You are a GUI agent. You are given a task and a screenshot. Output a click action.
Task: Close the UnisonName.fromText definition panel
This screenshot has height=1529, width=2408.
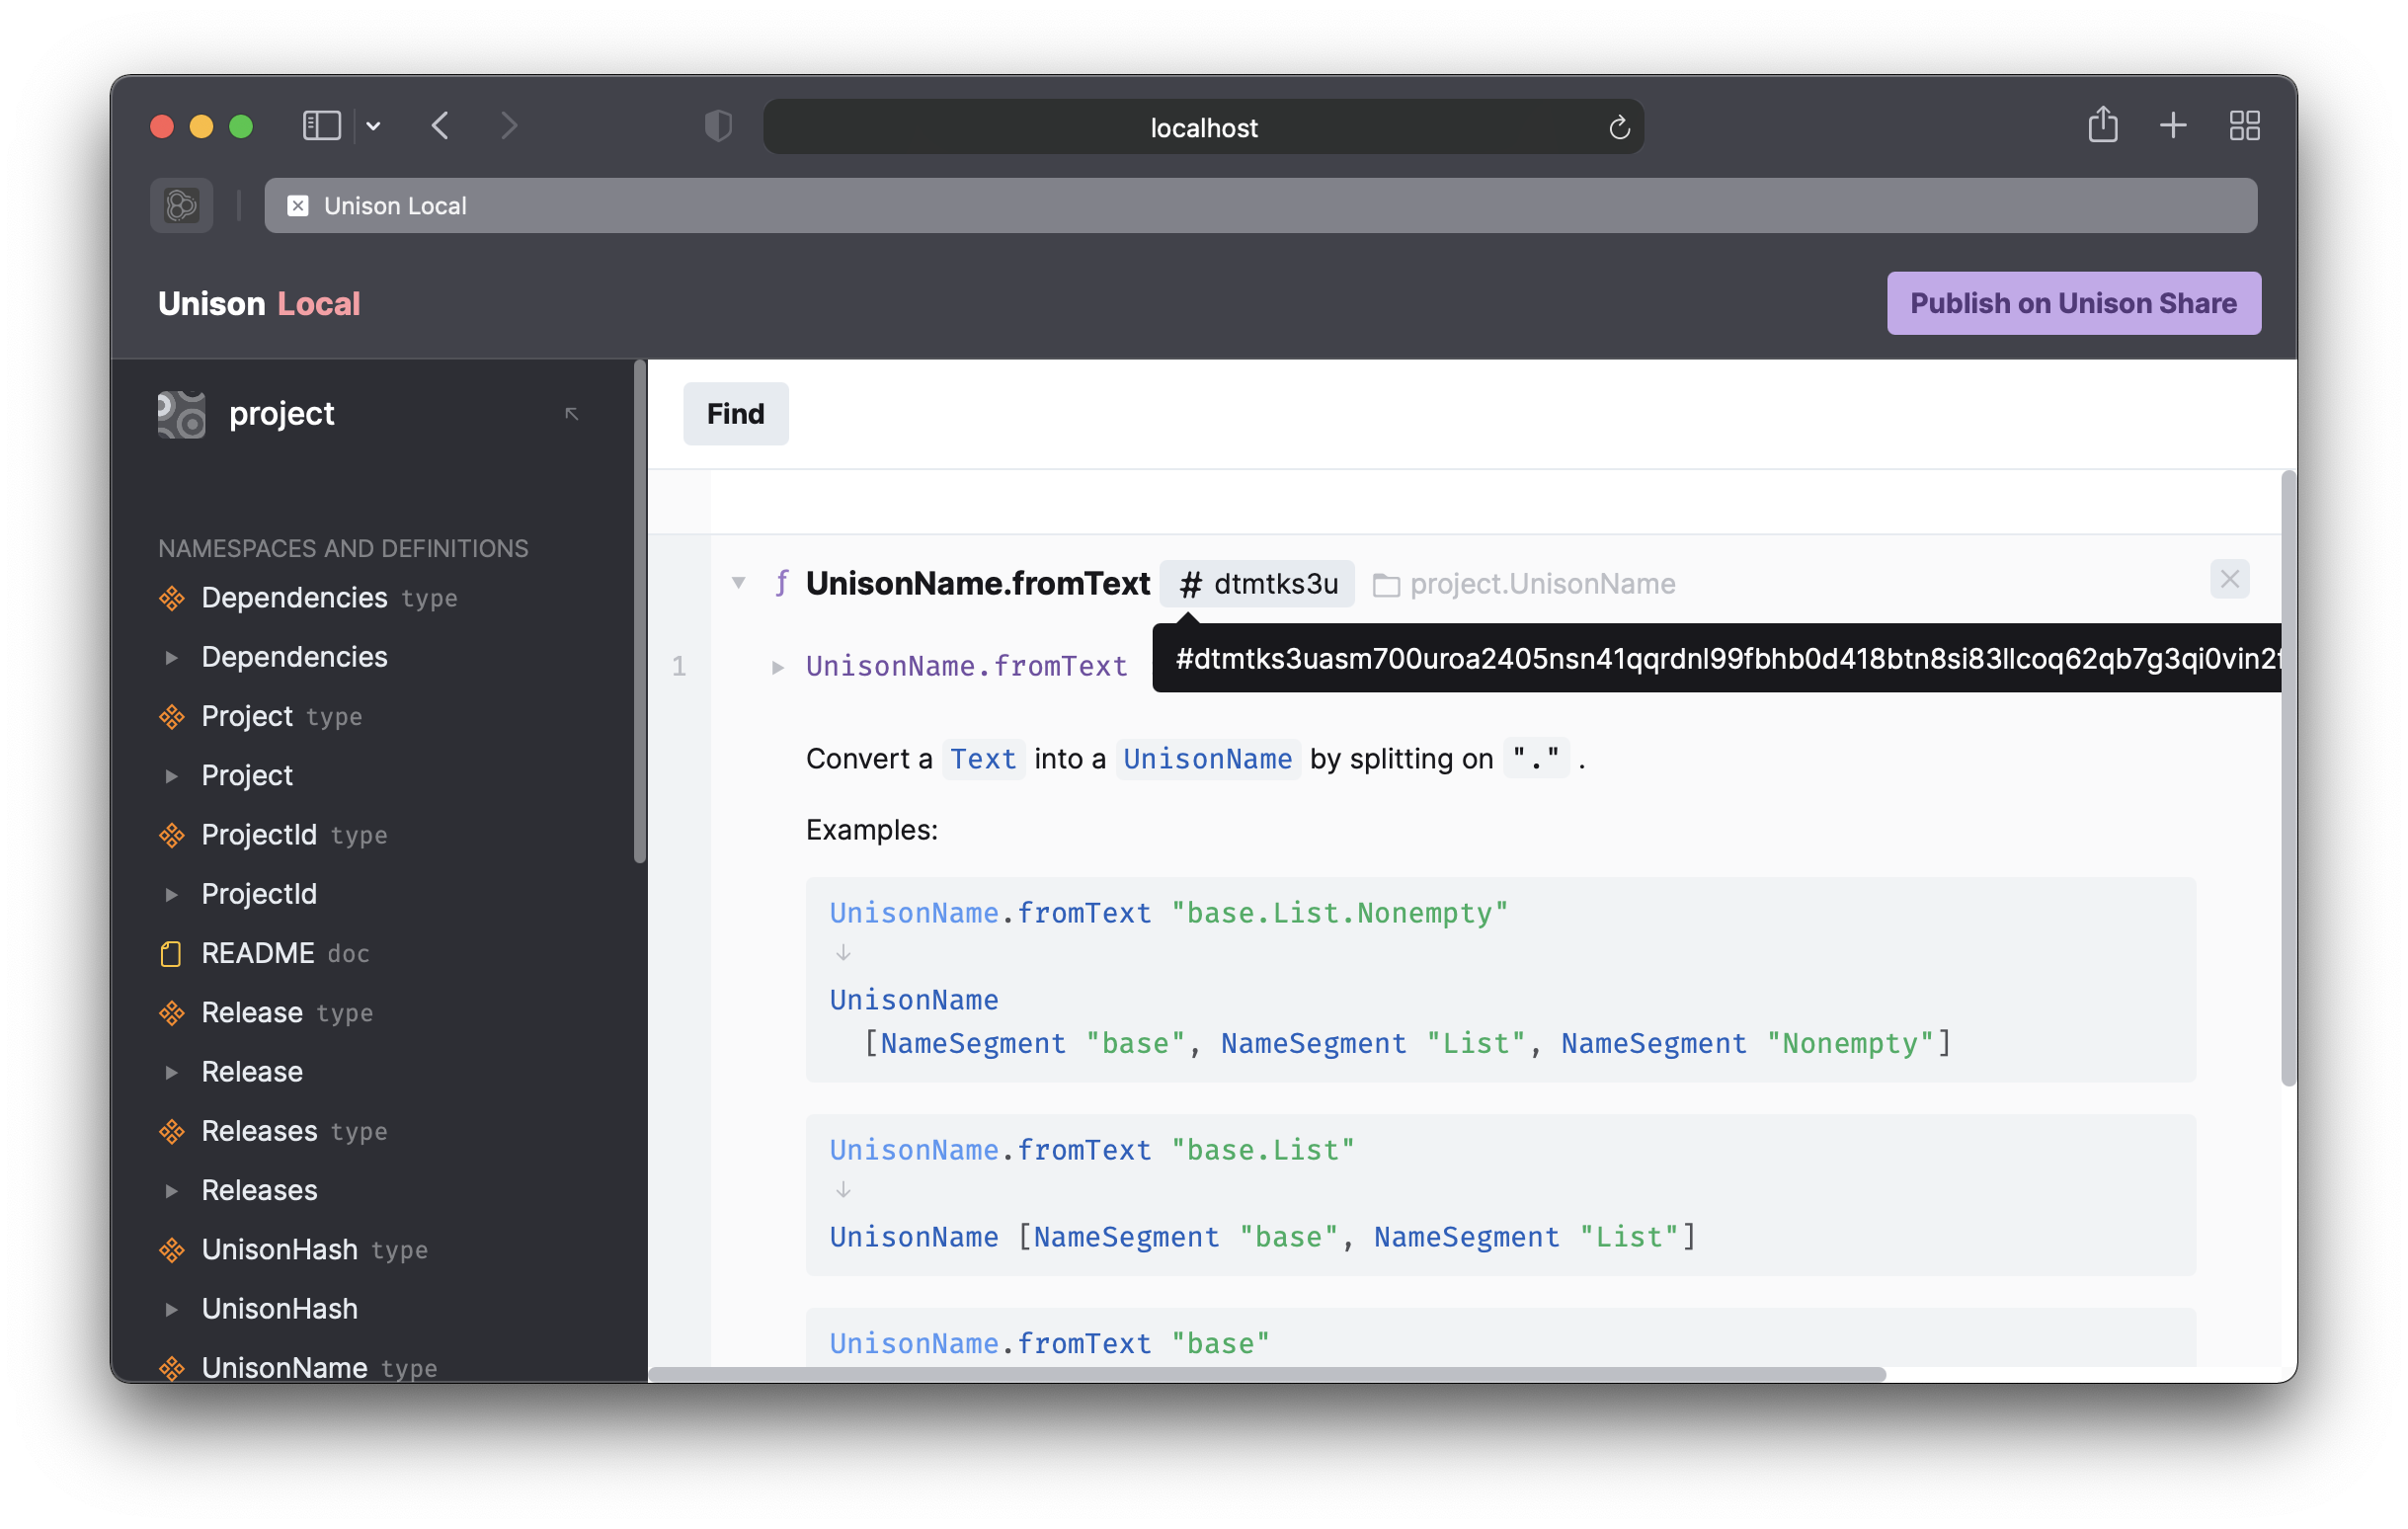coord(2229,579)
